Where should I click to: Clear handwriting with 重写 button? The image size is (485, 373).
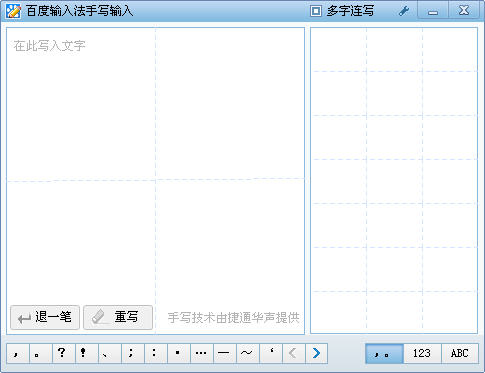118,317
